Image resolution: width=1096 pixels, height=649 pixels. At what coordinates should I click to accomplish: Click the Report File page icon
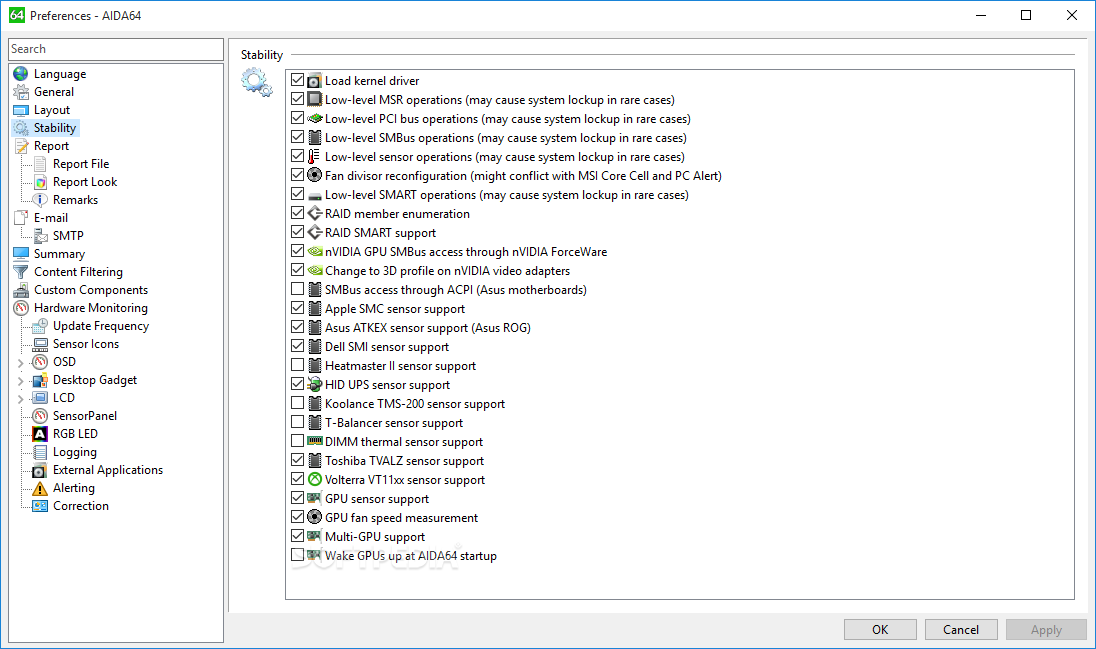[41, 164]
